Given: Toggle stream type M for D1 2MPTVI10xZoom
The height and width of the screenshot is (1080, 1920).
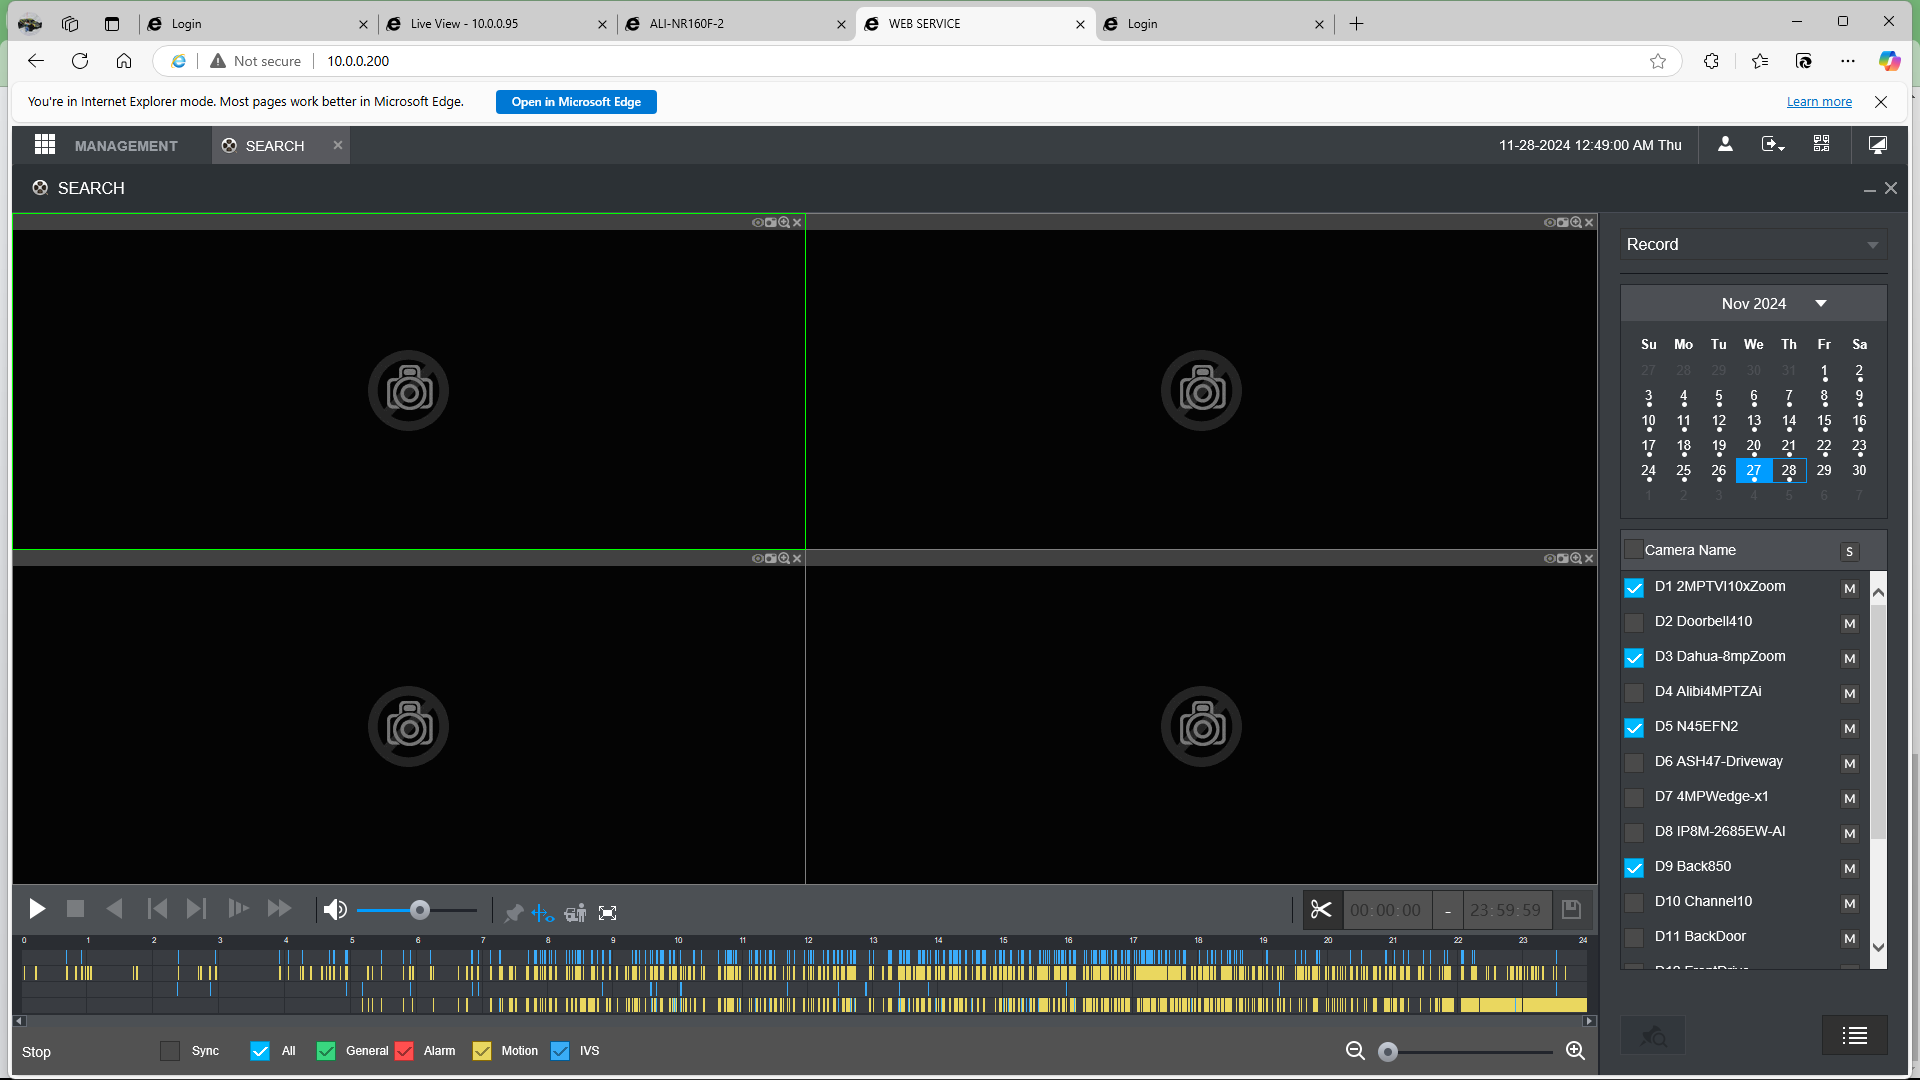Looking at the screenshot, I should click(x=1850, y=588).
